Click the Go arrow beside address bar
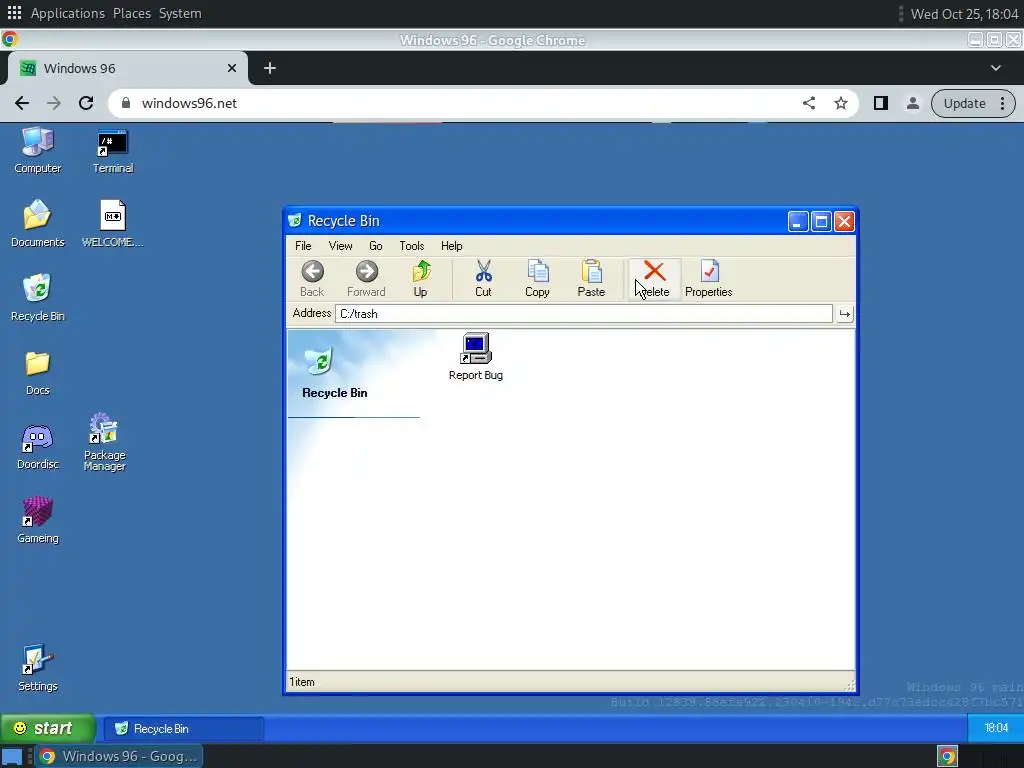1024x768 pixels. (844, 314)
